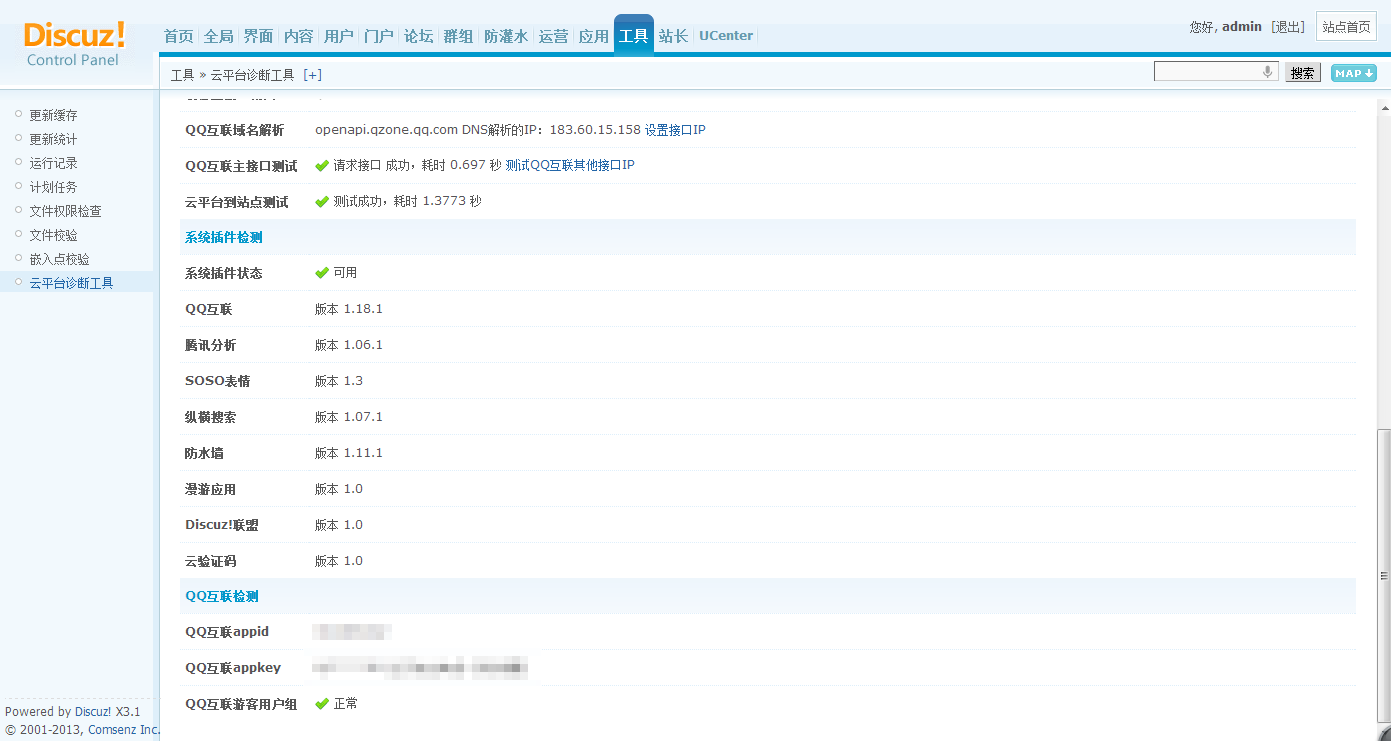Open the 内容 menu tab
Viewport: 1391px width, 741px height.
pos(299,36)
